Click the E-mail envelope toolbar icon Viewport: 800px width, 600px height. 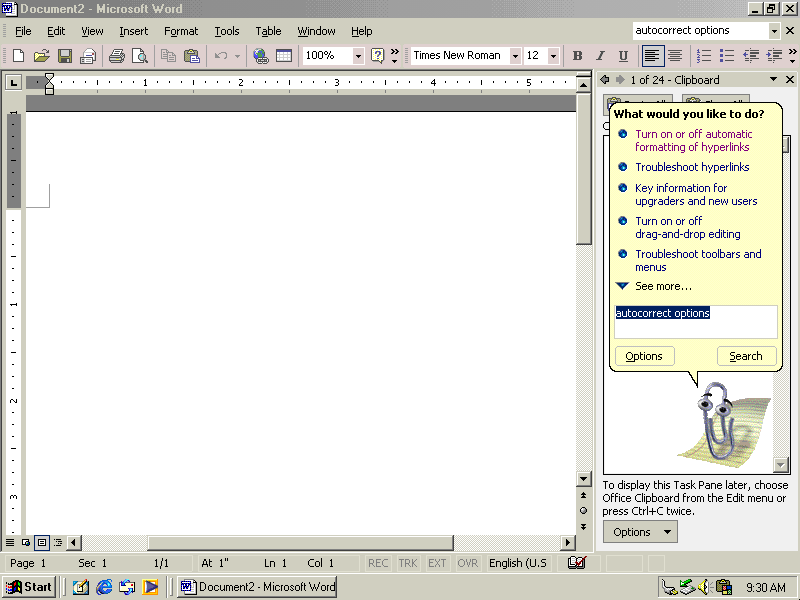(88, 56)
